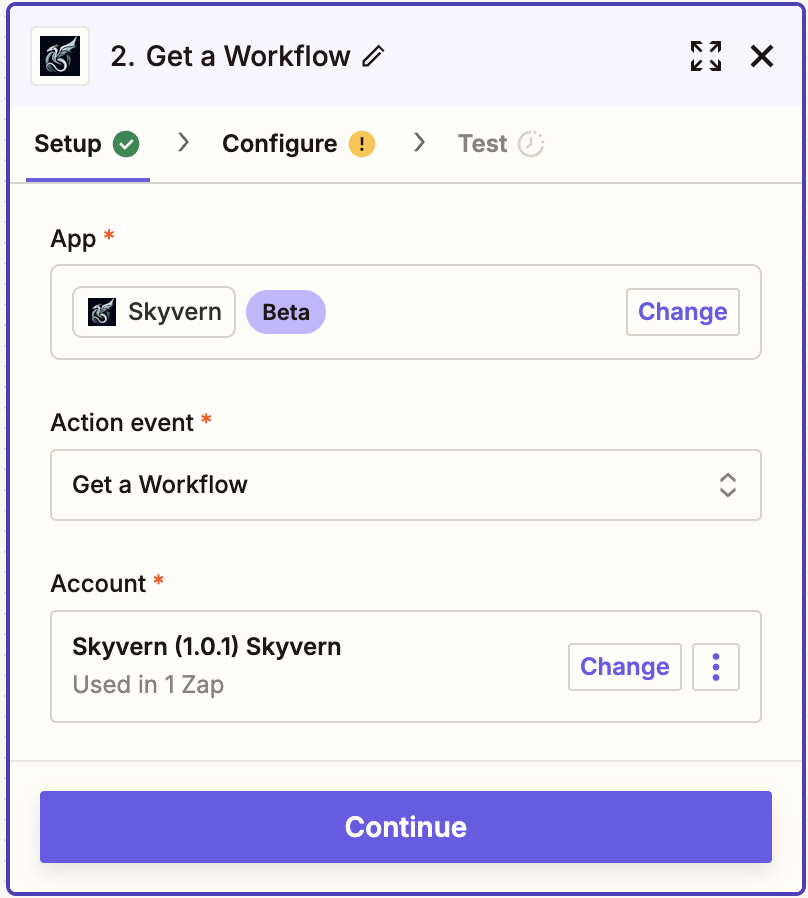Viewport: 808px width, 898px height.
Task: Rename step with the pencil icon
Action: coord(373,57)
